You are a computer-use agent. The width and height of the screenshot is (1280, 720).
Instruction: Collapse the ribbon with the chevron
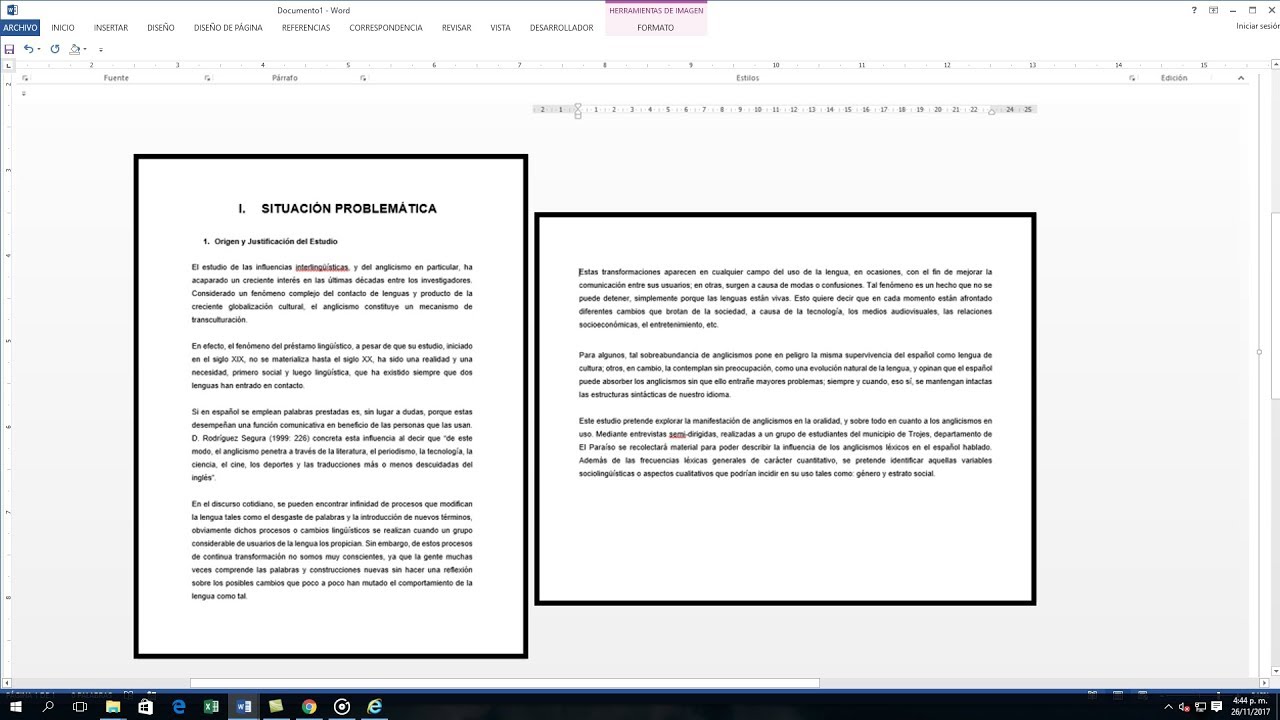pos(1241,78)
